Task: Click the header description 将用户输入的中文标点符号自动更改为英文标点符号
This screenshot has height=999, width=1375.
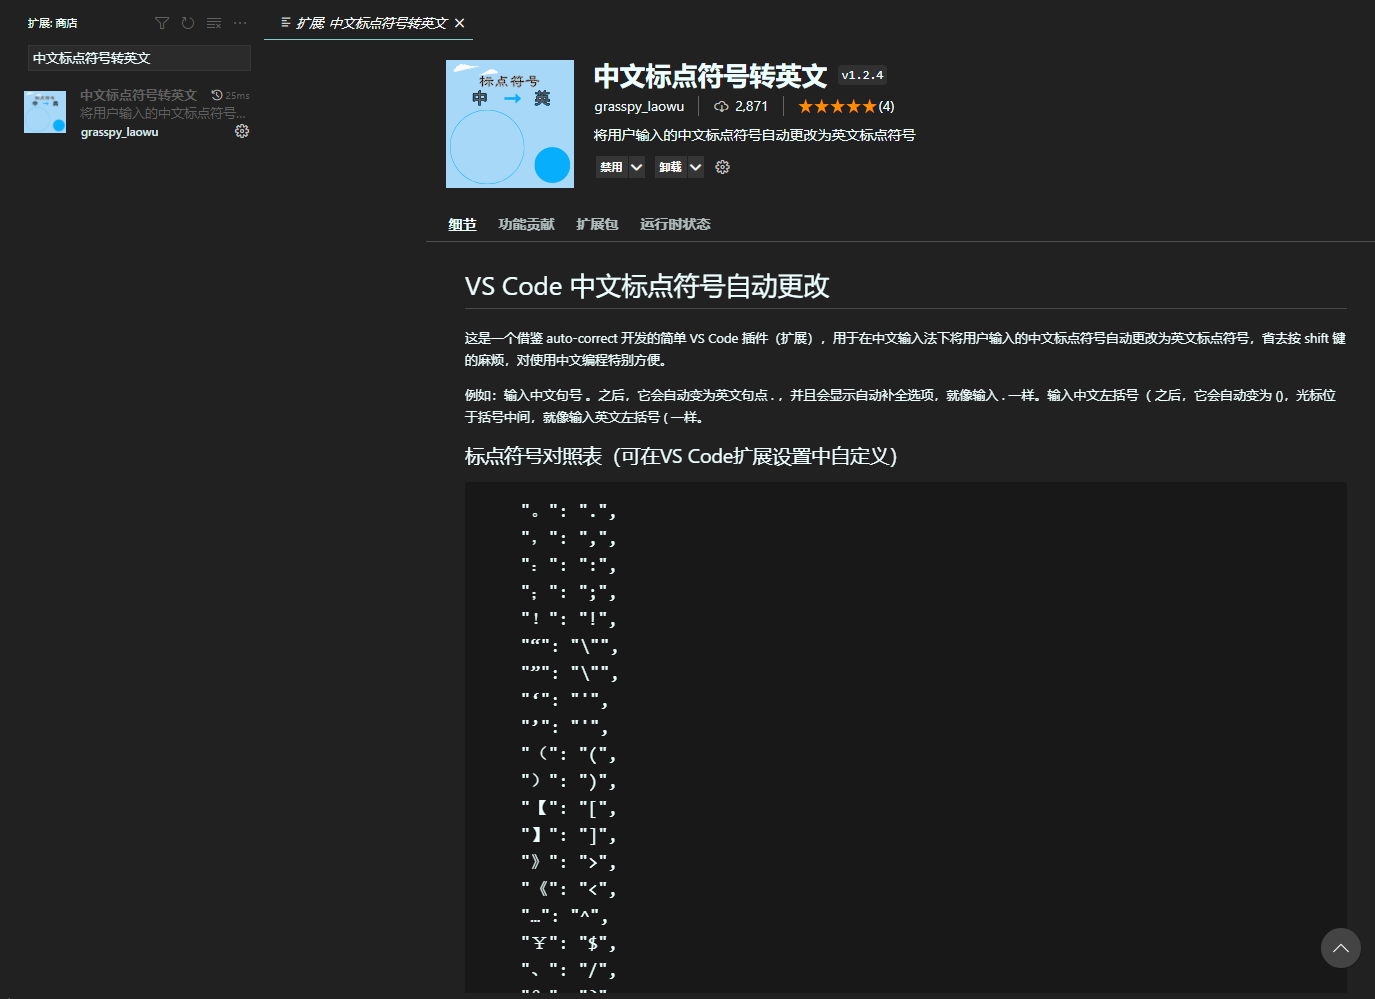Action: pyautogui.click(x=755, y=135)
